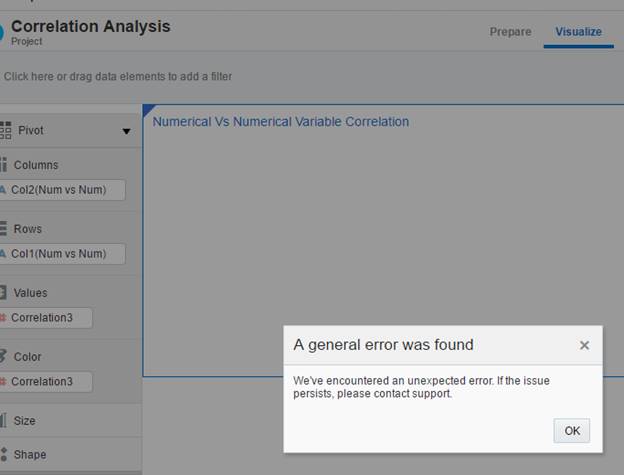The width and height of the screenshot is (624, 475).
Task: Click the Numerical Vs Numerical Variable Correlation title
Action: 281,122
